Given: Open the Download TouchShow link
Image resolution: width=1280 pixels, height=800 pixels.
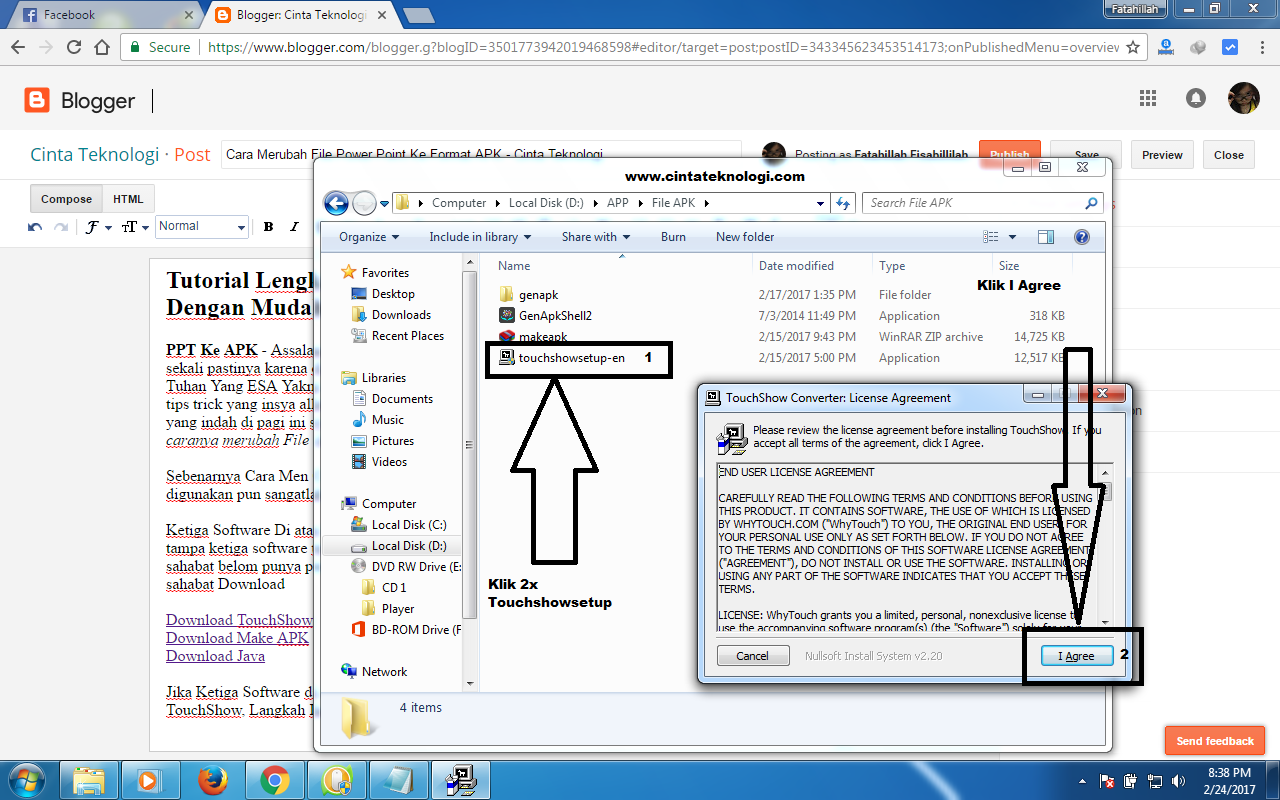Looking at the screenshot, I should (x=238, y=620).
